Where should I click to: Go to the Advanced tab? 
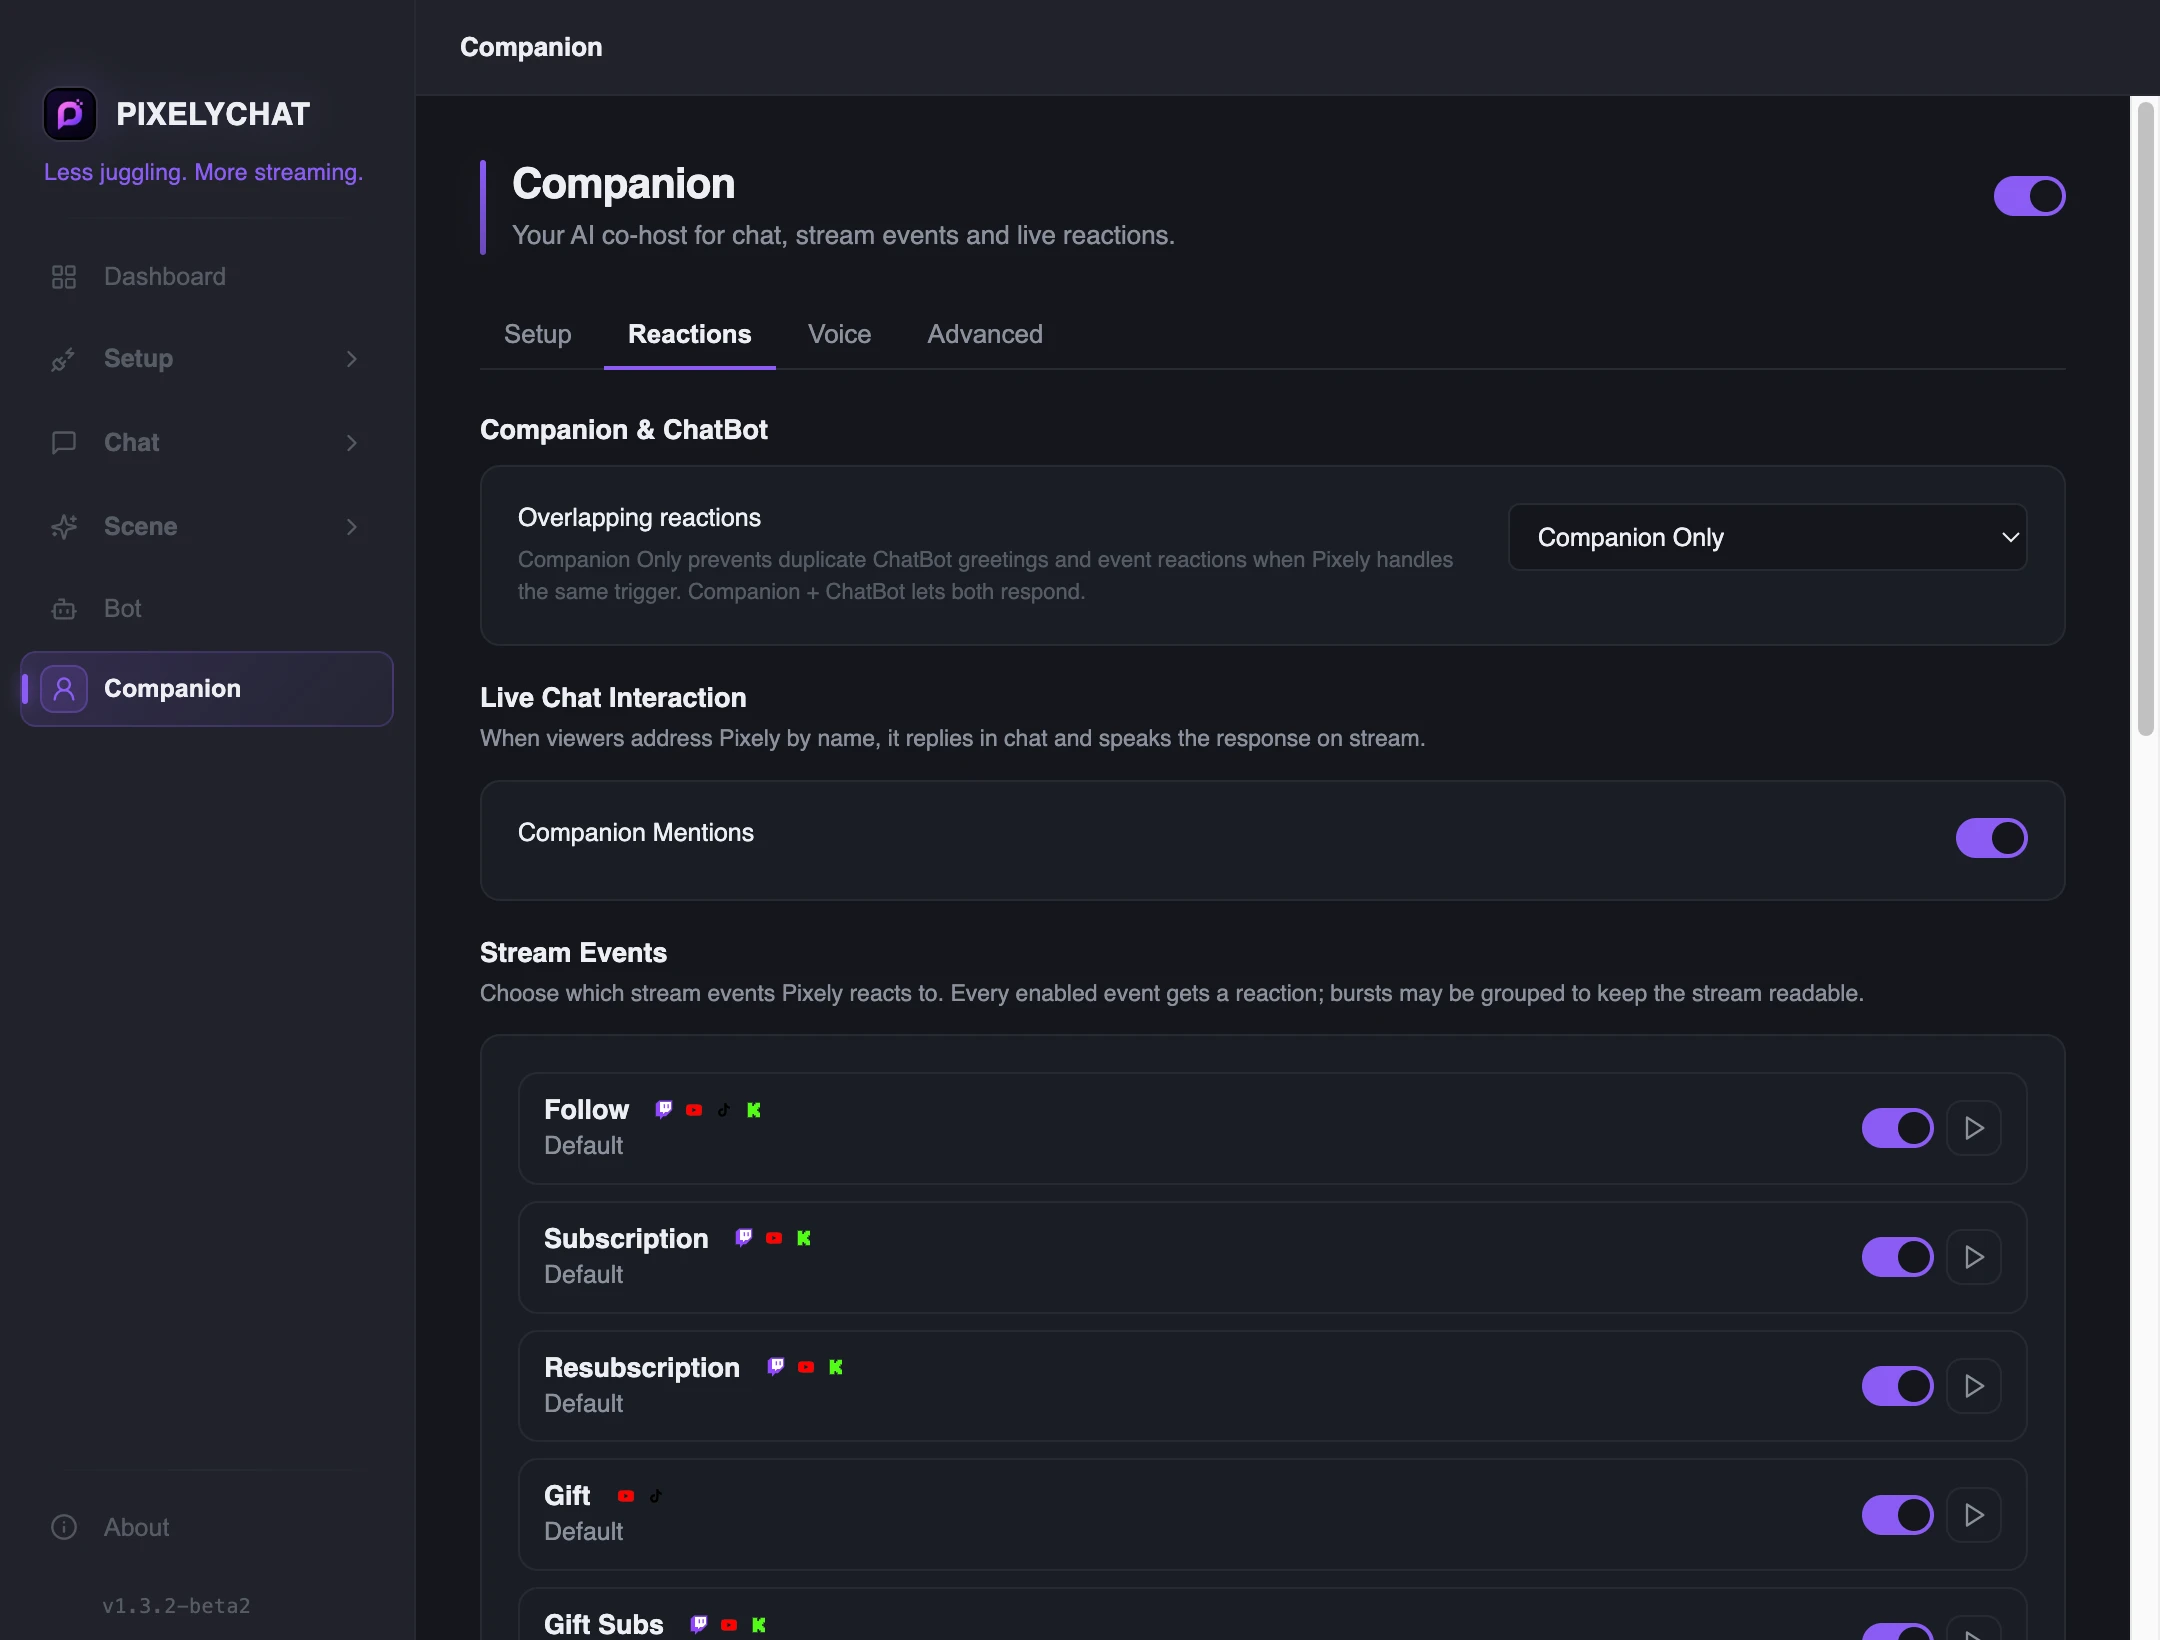[985, 334]
